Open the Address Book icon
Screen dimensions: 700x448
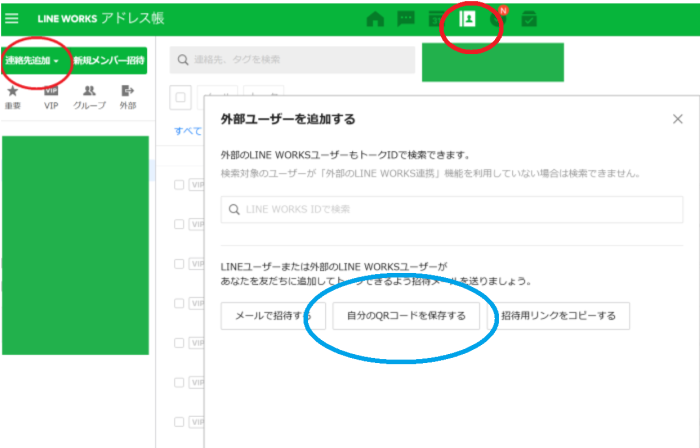tap(467, 19)
